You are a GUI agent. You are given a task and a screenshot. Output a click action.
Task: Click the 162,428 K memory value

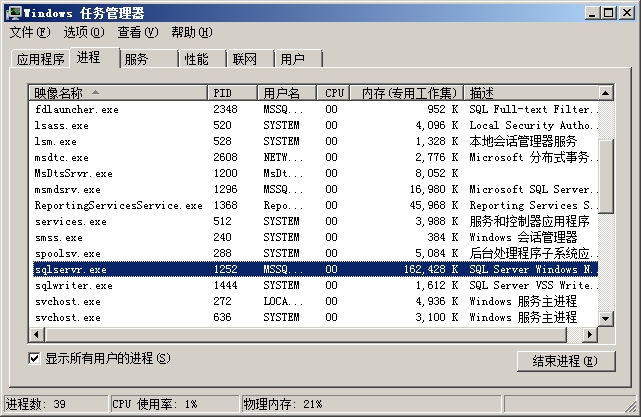pyautogui.click(x=431, y=269)
